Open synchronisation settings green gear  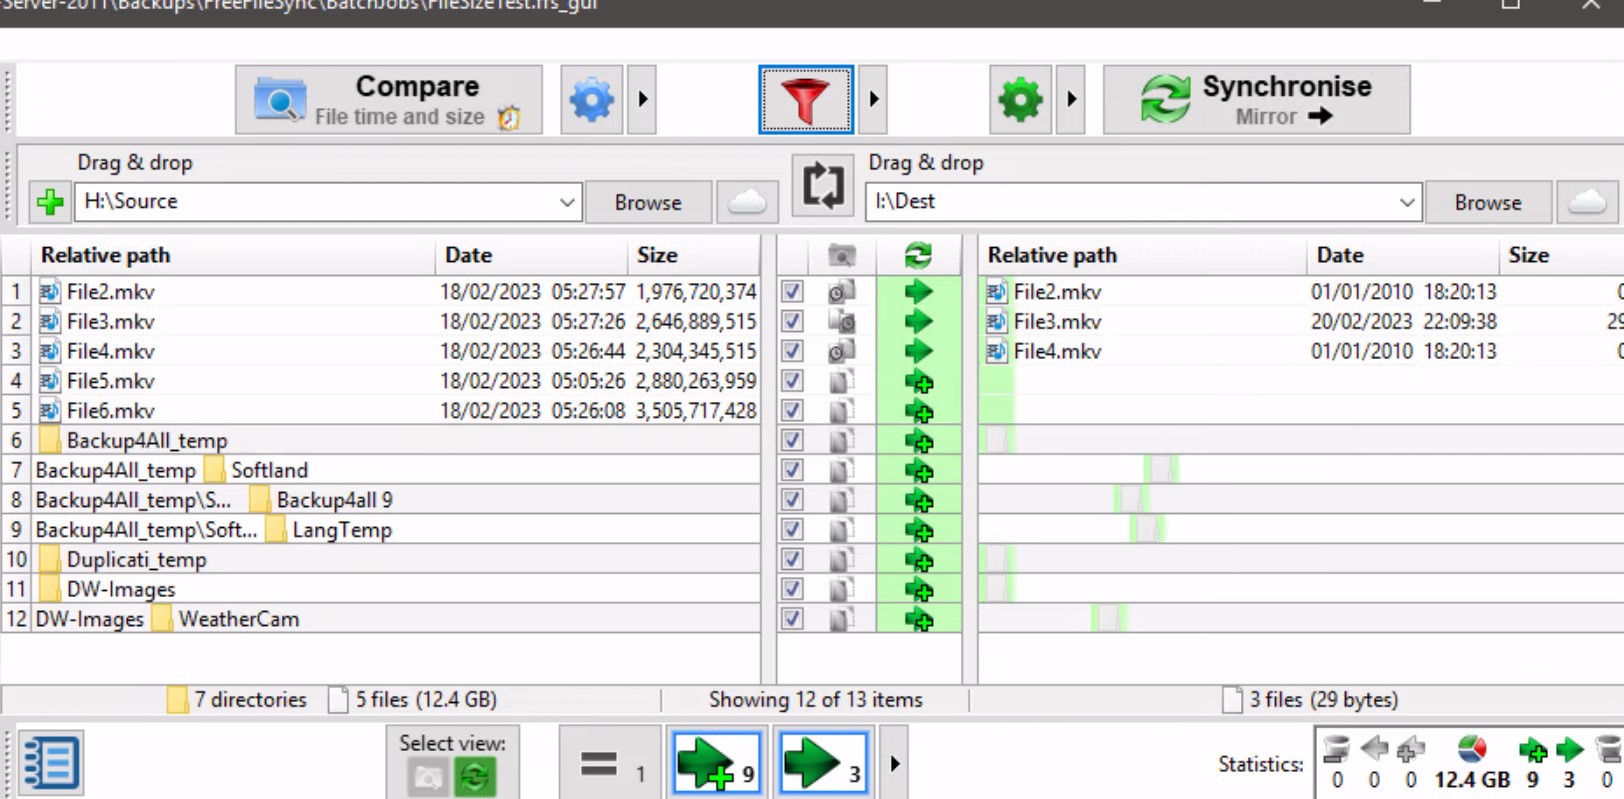pyautogui.click(x=1020, y=100)
